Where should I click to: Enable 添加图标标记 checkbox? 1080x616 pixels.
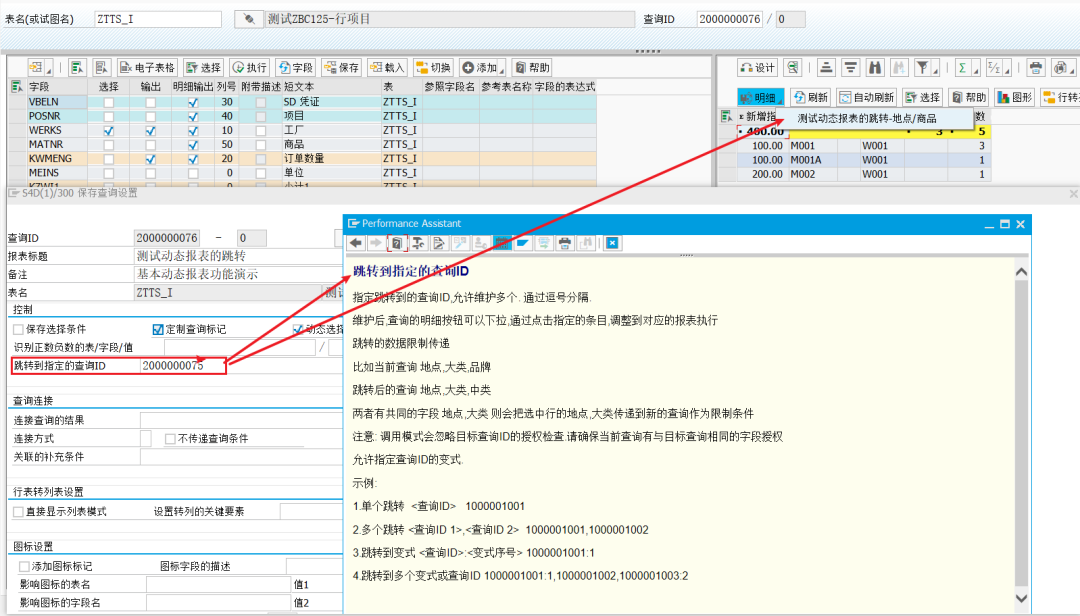click(24, 566)
